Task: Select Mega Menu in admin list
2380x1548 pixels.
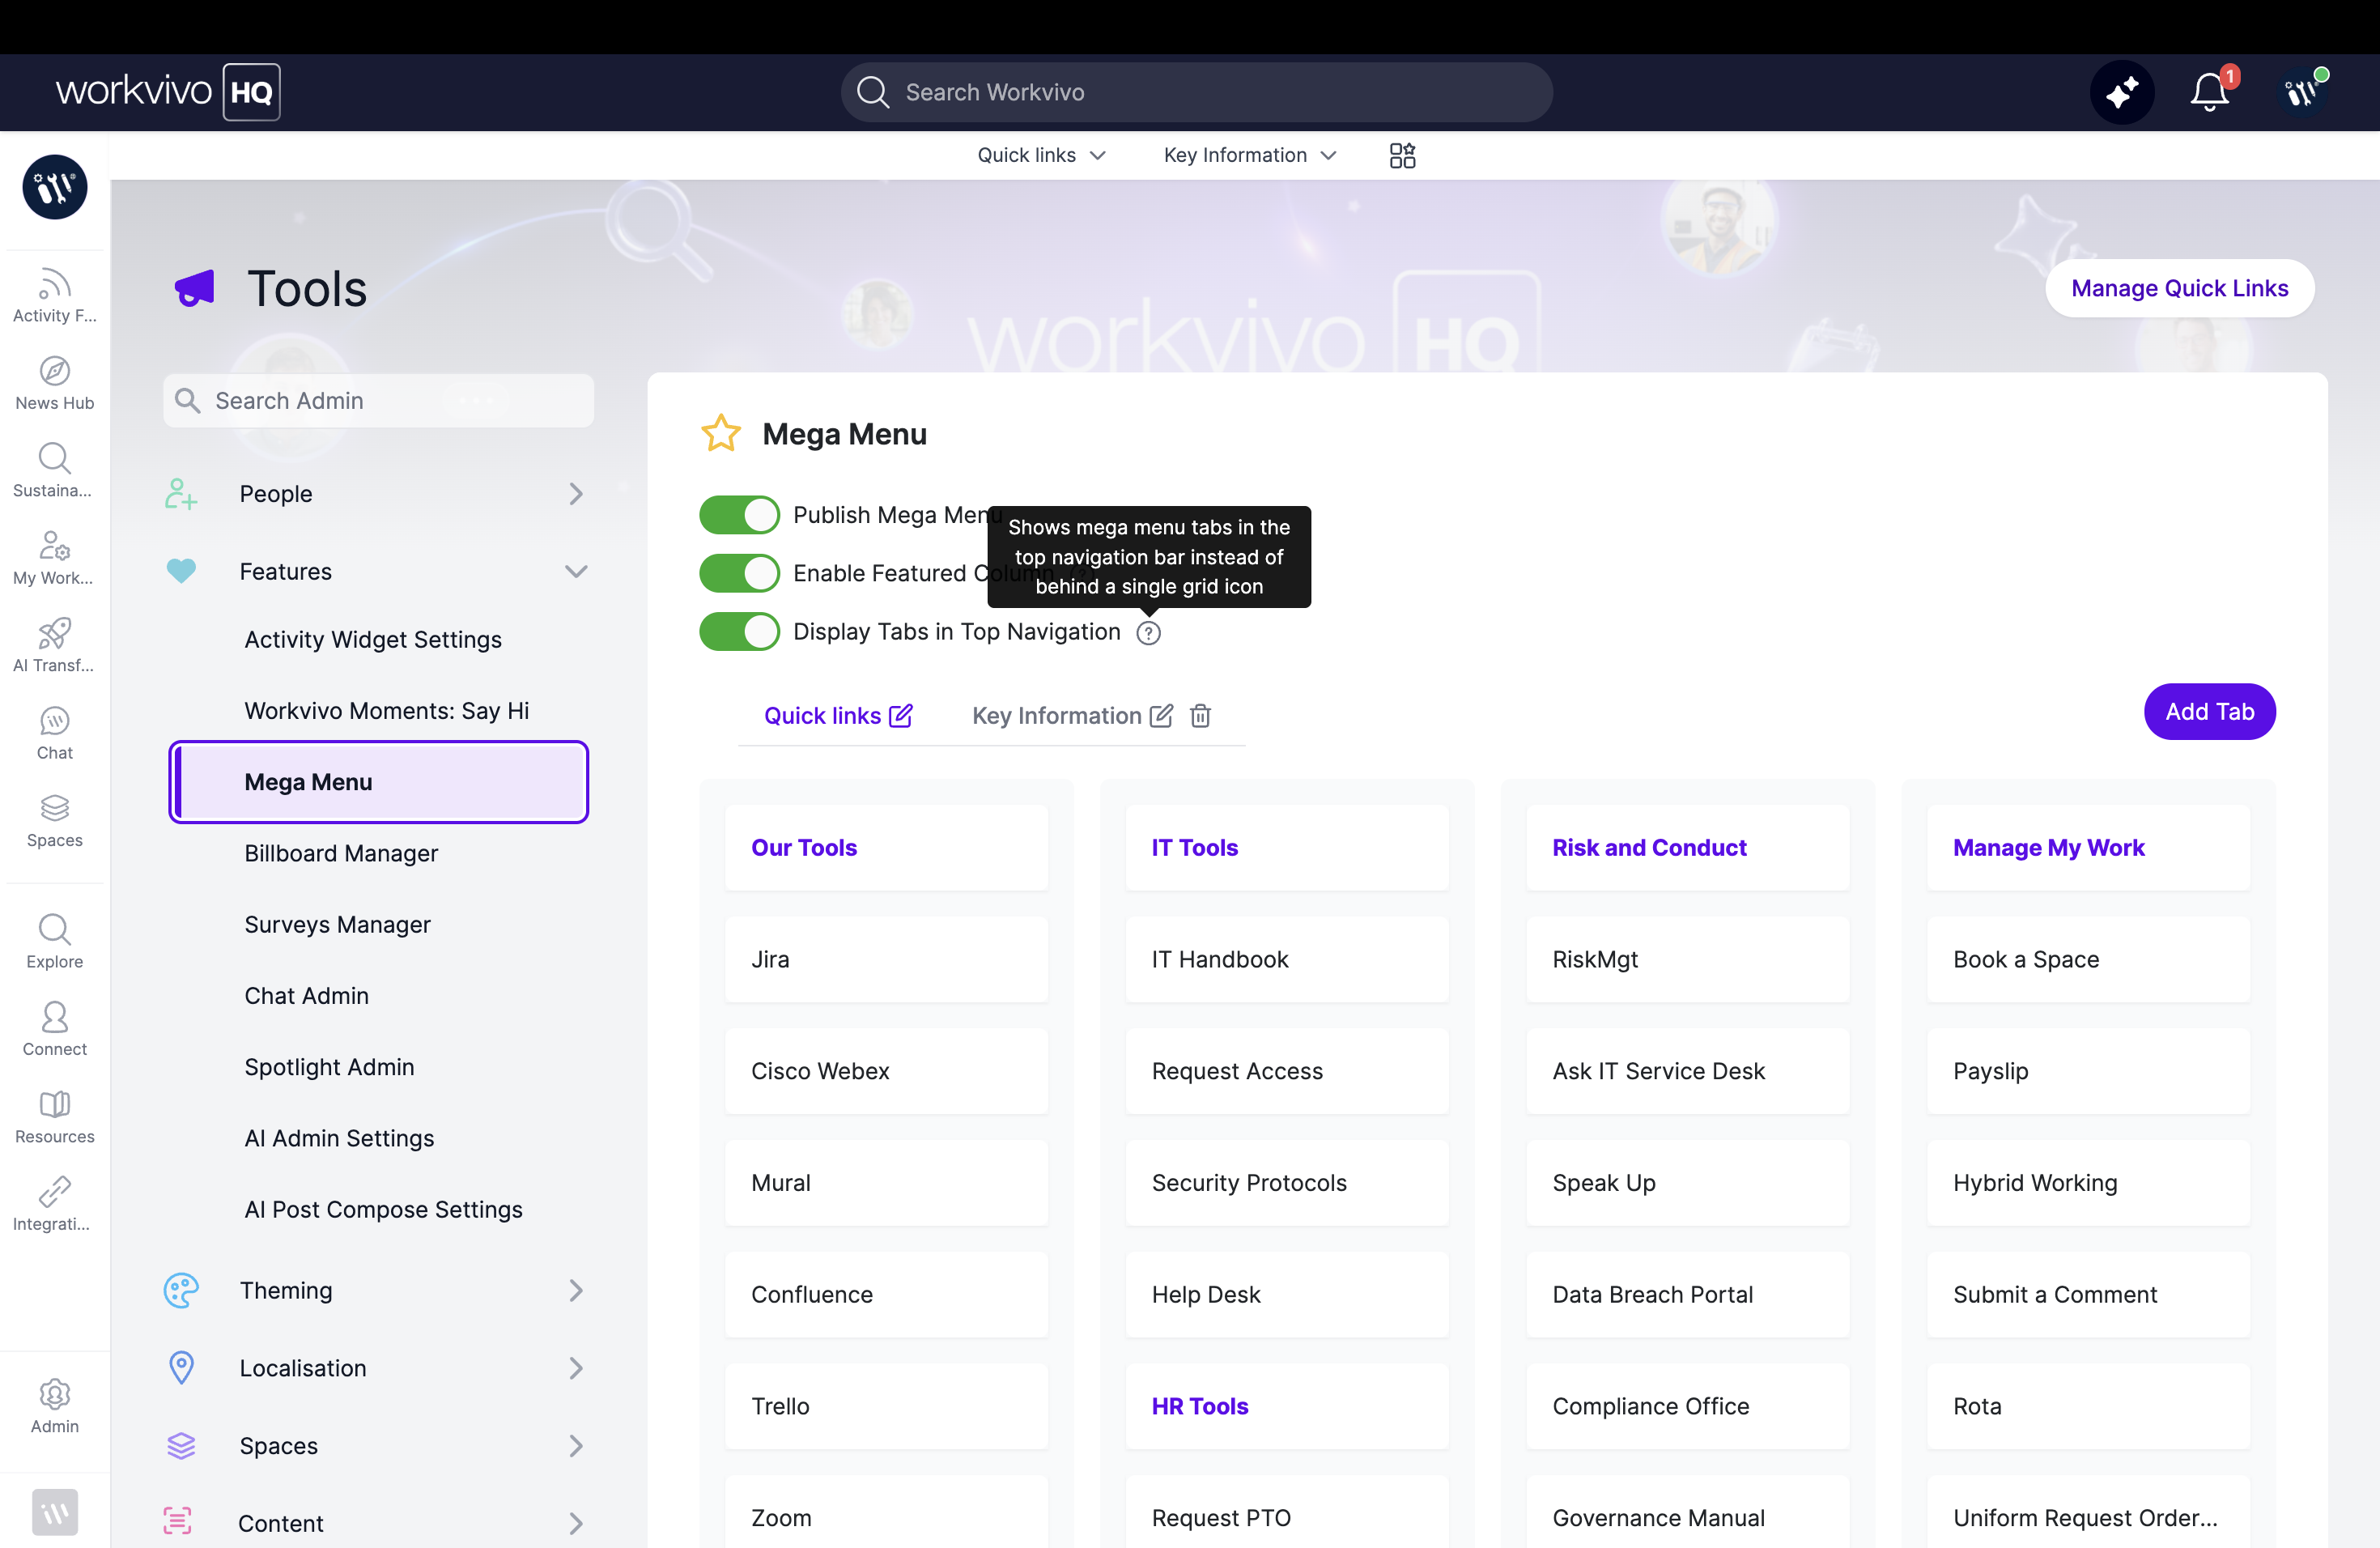Action: click(378, 782)
